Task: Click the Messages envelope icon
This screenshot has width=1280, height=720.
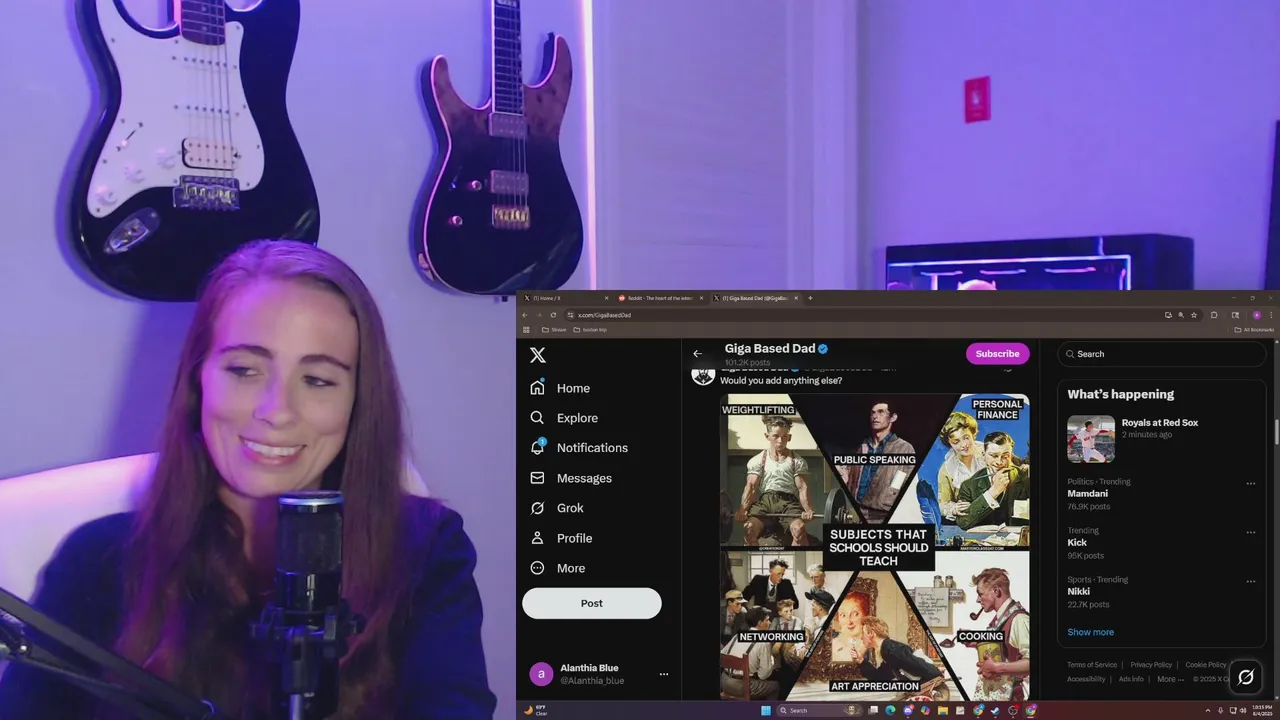Action: pyautogui.click(x=537, y=478)
